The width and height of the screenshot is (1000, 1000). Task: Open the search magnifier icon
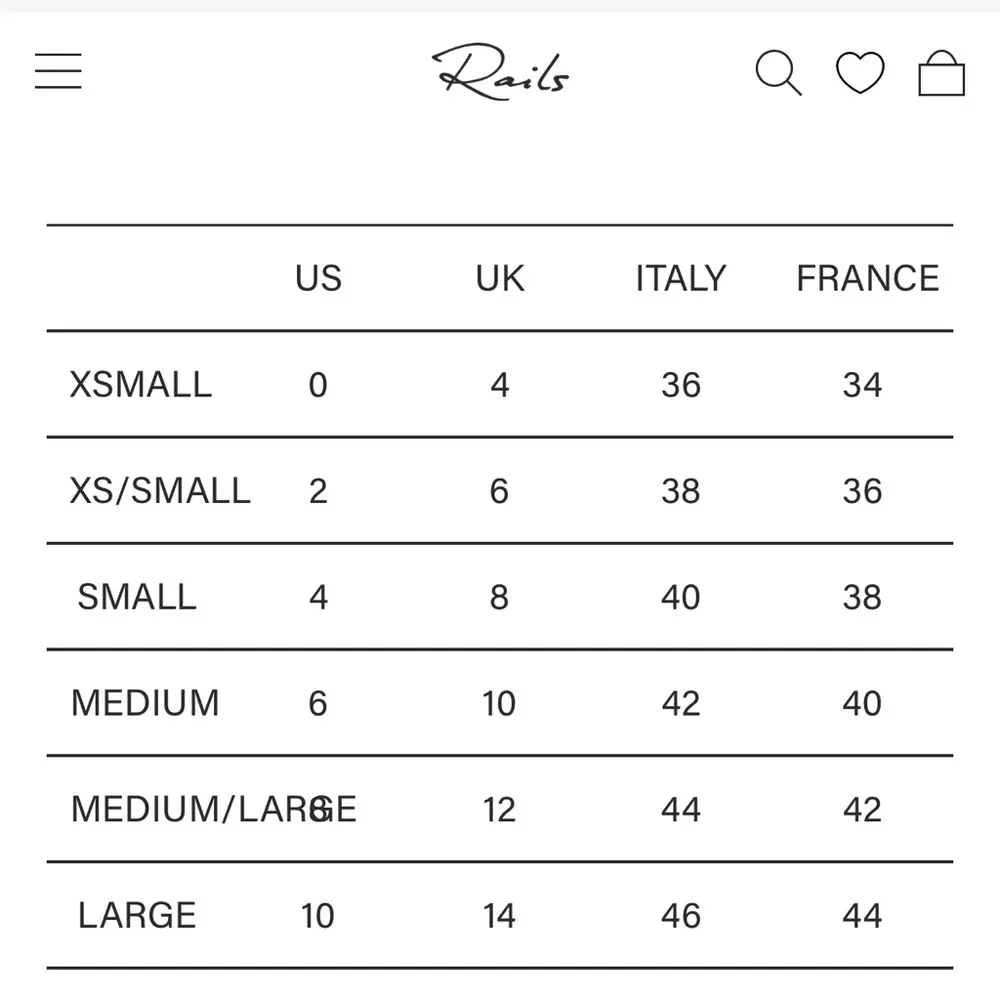pos(778,73)
